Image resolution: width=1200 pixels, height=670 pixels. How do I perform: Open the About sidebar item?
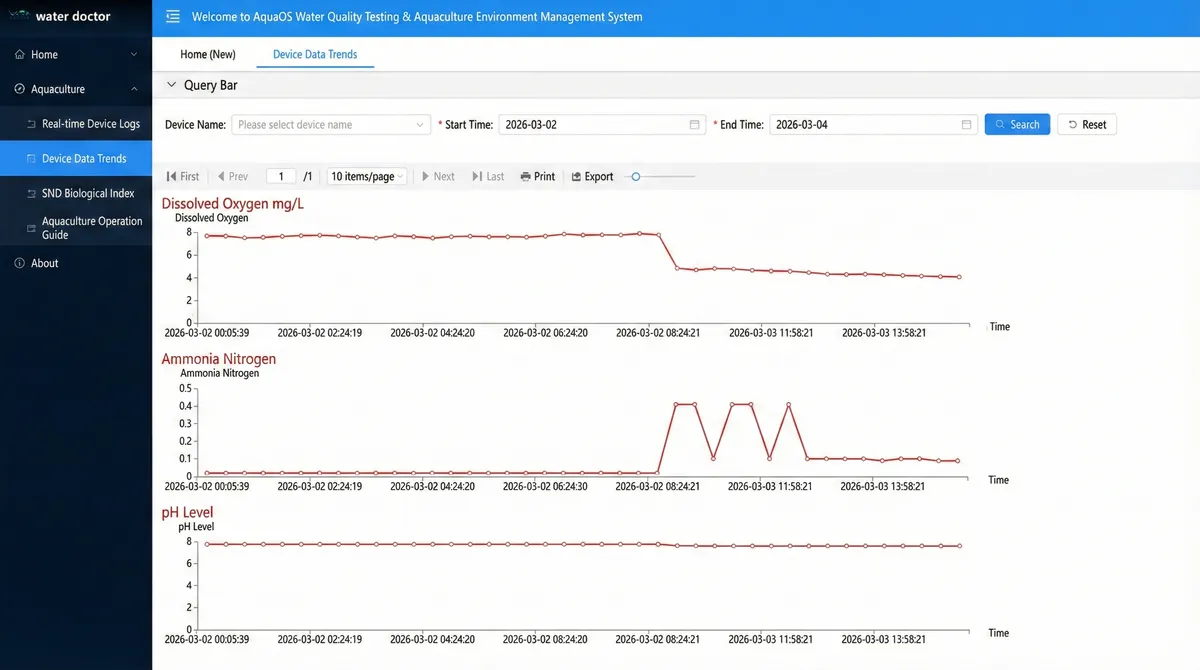[x=45, y=263]
